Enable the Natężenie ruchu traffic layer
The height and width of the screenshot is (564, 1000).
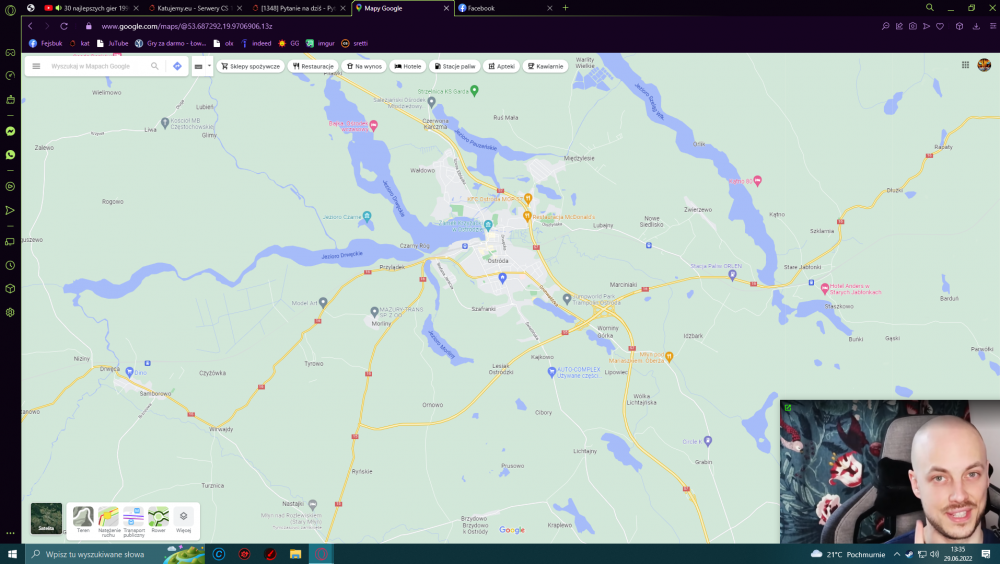108,521
